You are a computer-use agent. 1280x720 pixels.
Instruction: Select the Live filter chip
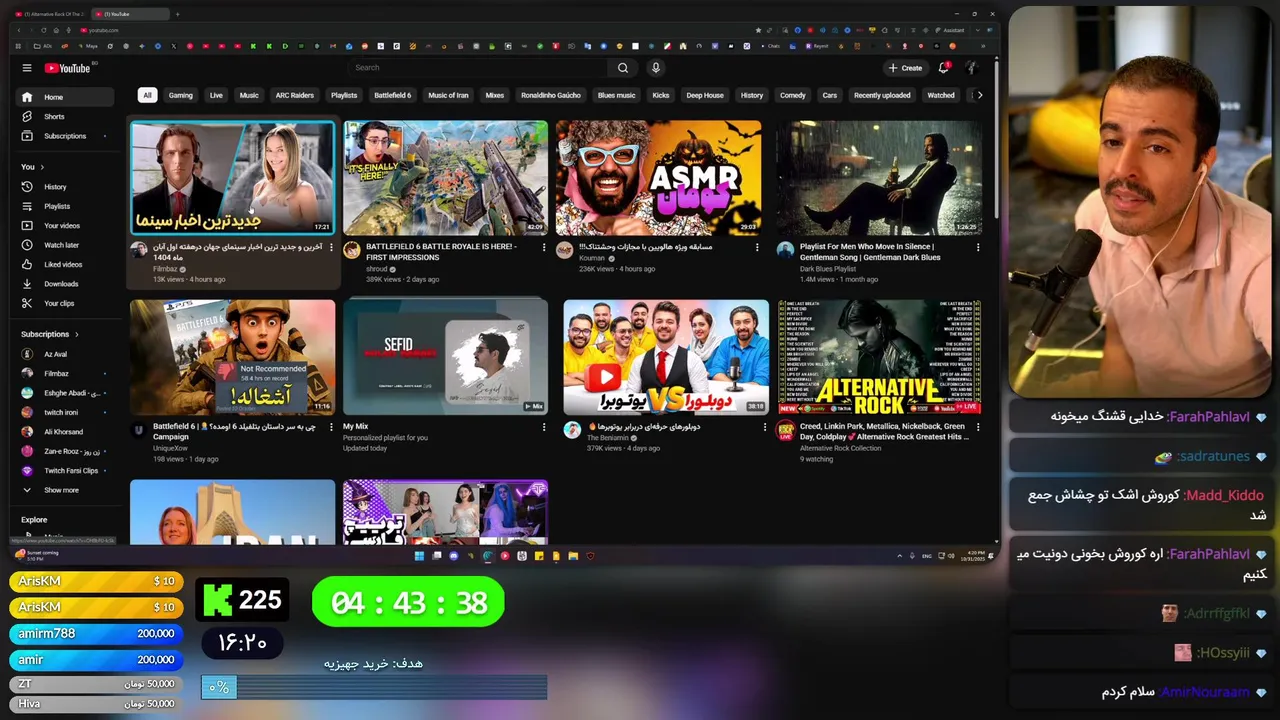click(x=216, y=95)
